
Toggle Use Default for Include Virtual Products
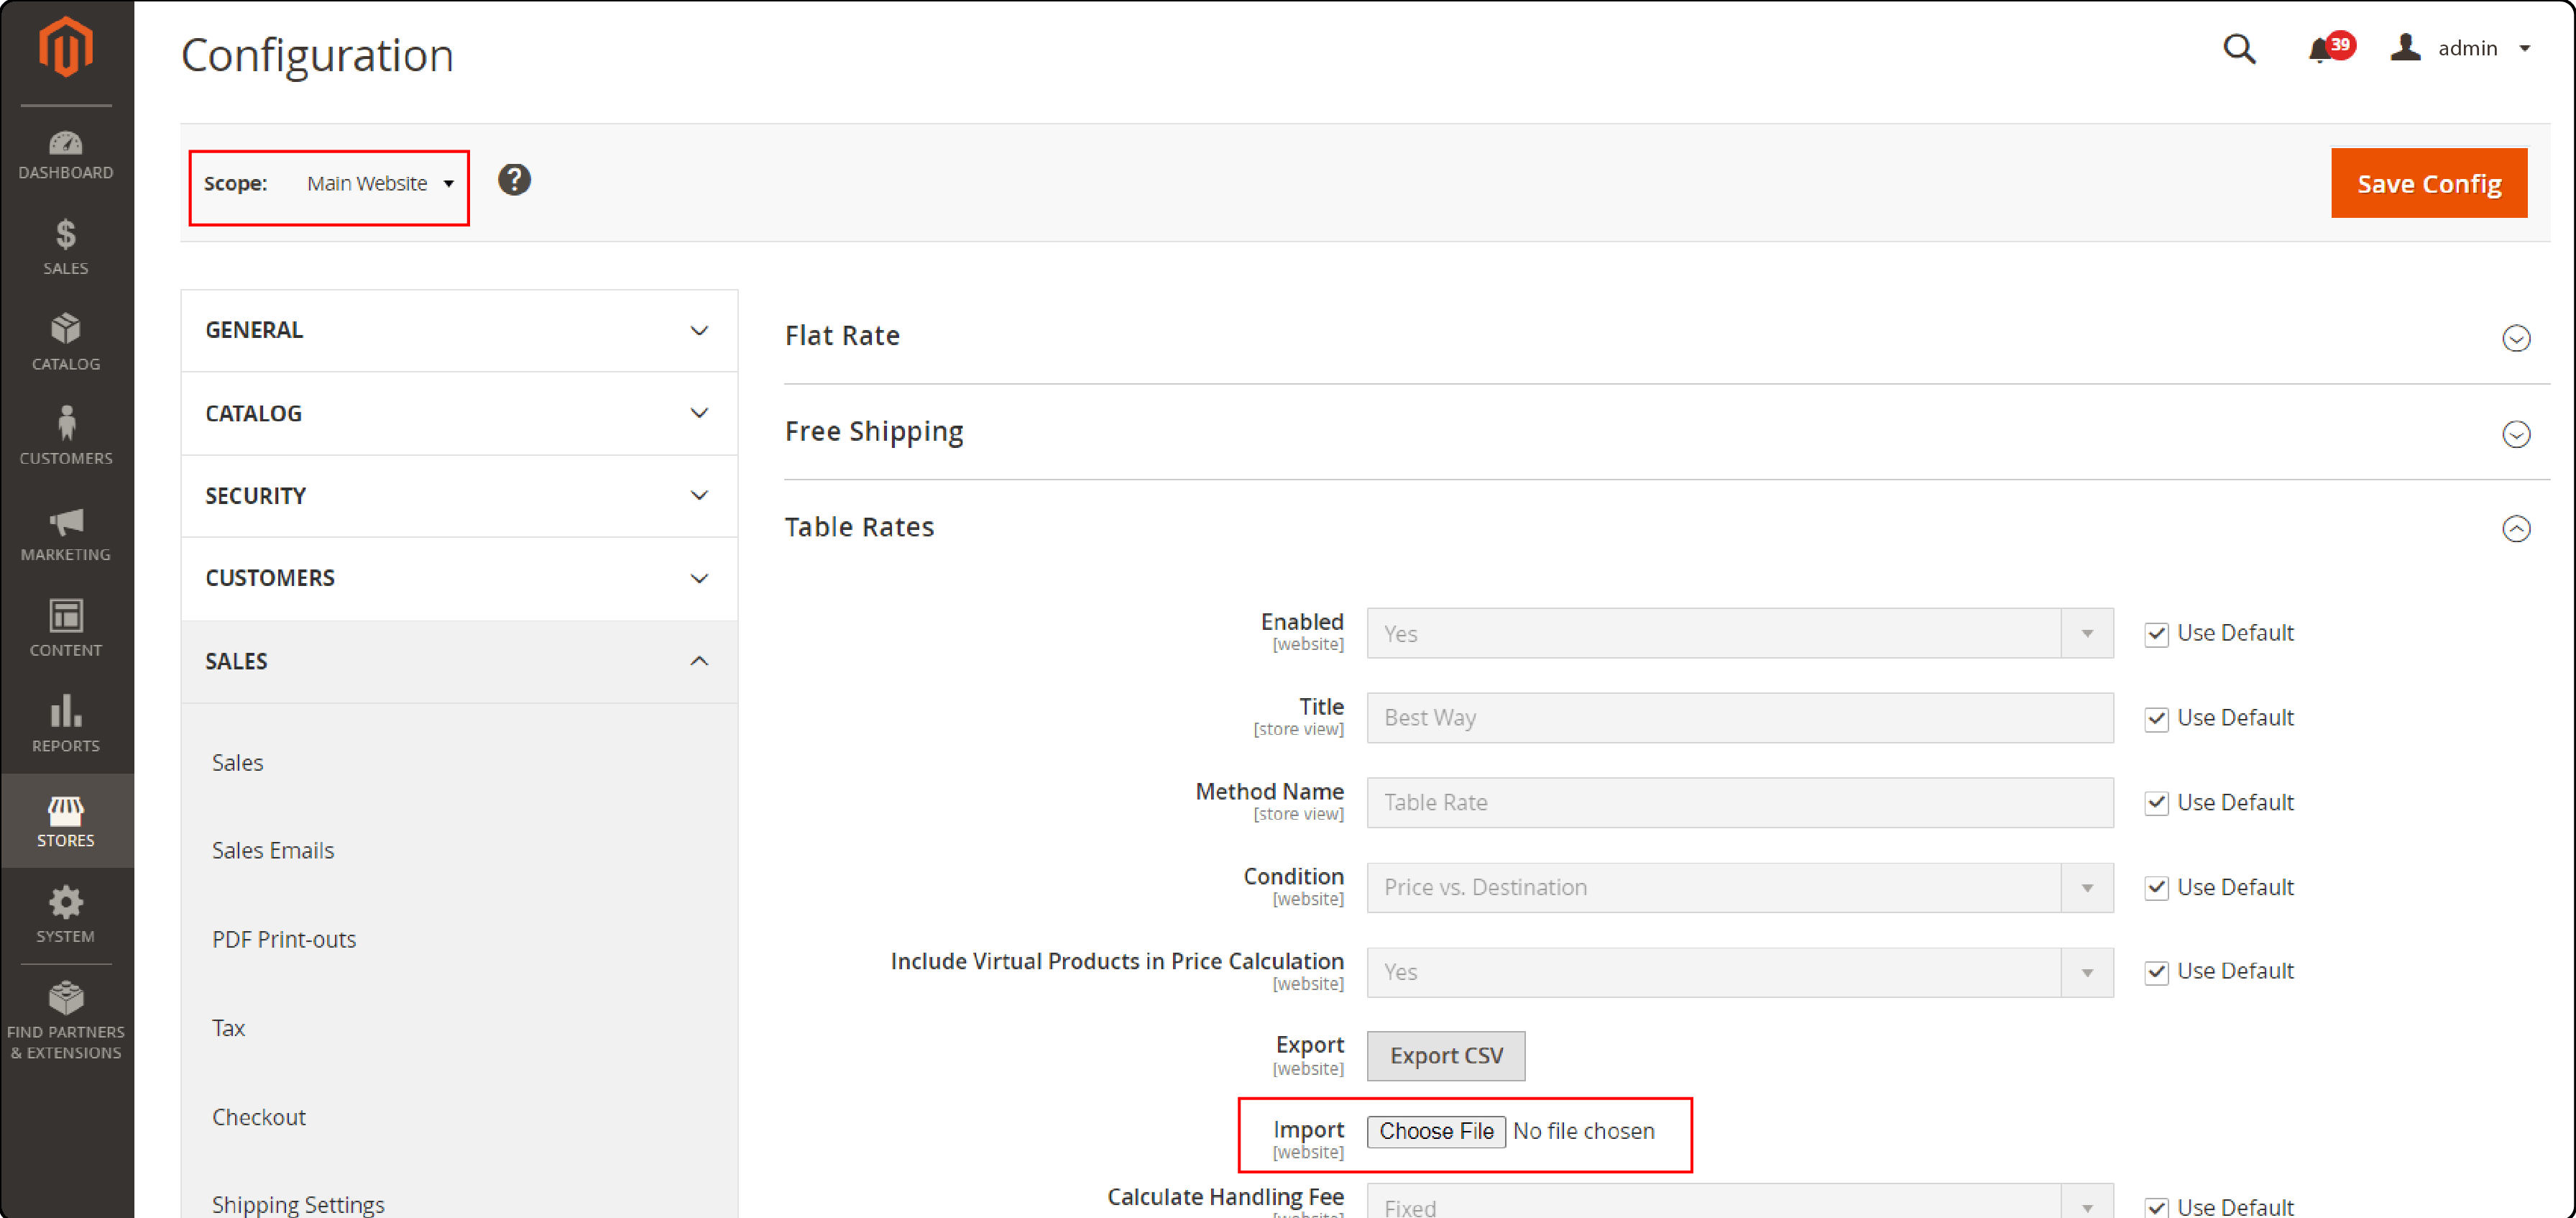pyautogui.click(x=2156, y=972)
